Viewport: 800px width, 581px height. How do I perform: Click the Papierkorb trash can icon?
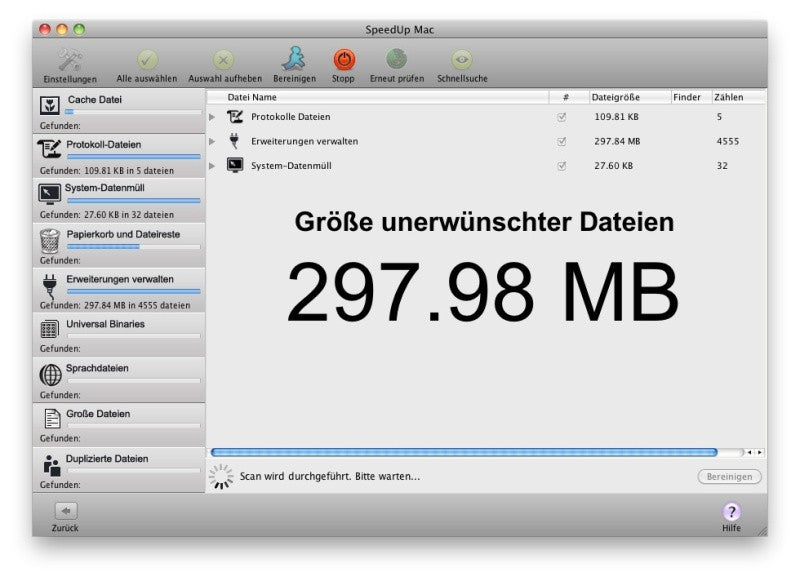click(x=49, y=241)
